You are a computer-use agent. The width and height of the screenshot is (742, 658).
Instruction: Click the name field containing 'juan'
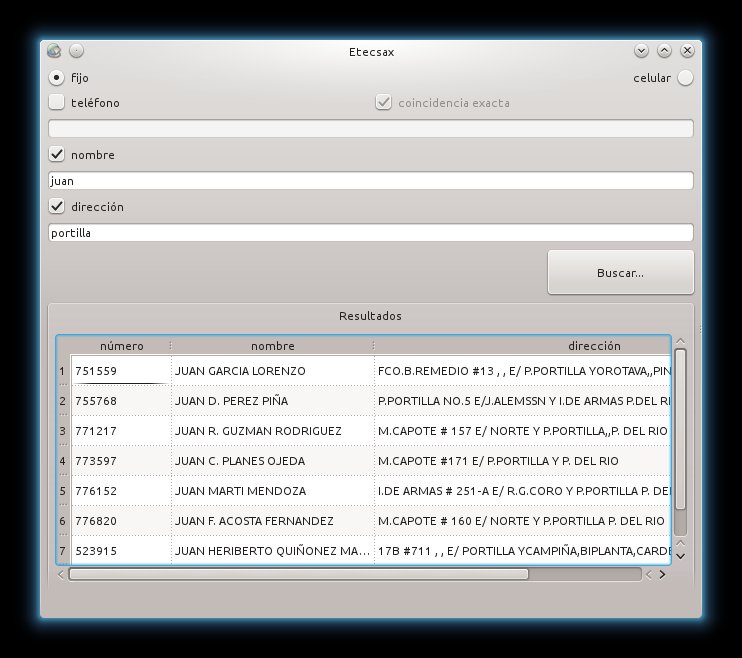(370, 181)
